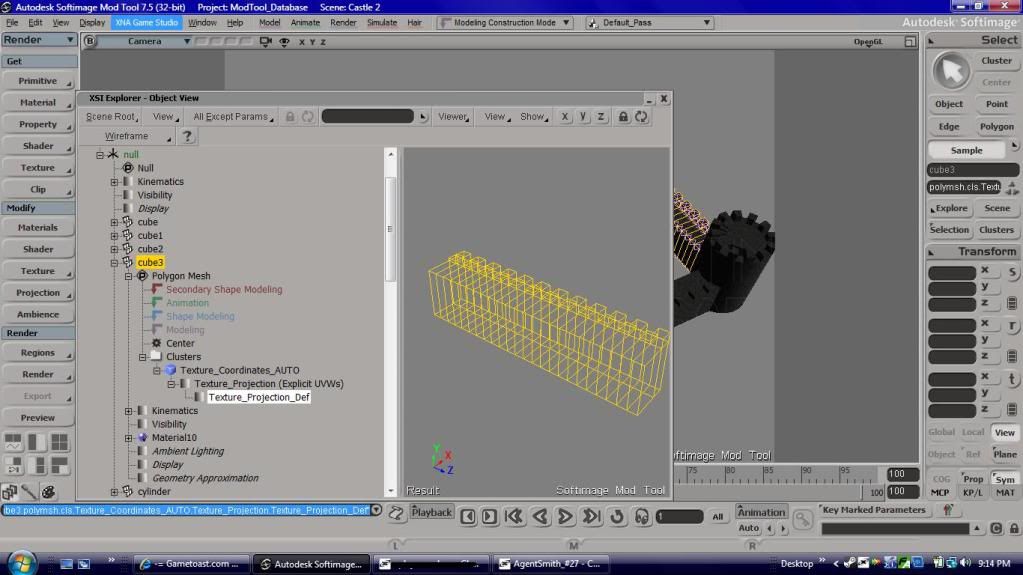1023x575 pixels.
Task: Click the script editor icon left of Playback
Action: point(396,513)
